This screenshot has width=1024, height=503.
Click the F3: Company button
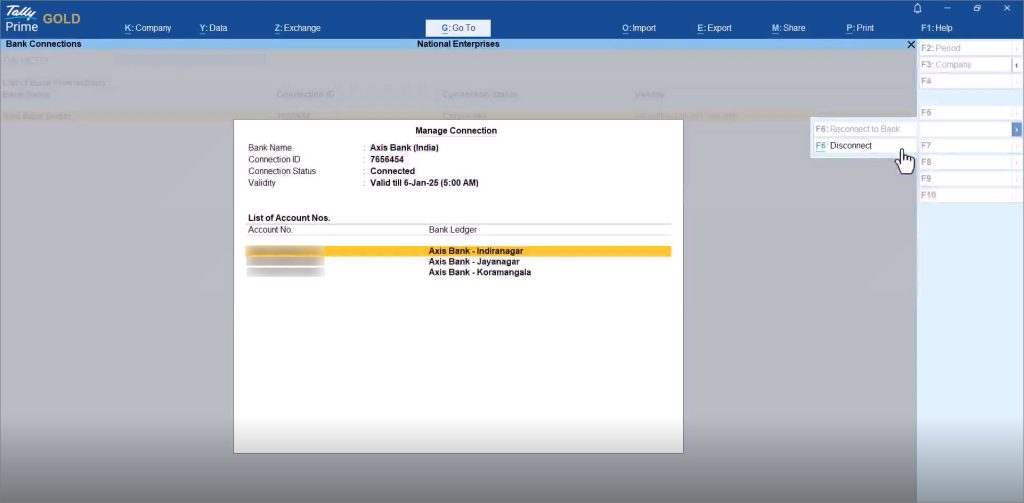click(x=965, y=65)
